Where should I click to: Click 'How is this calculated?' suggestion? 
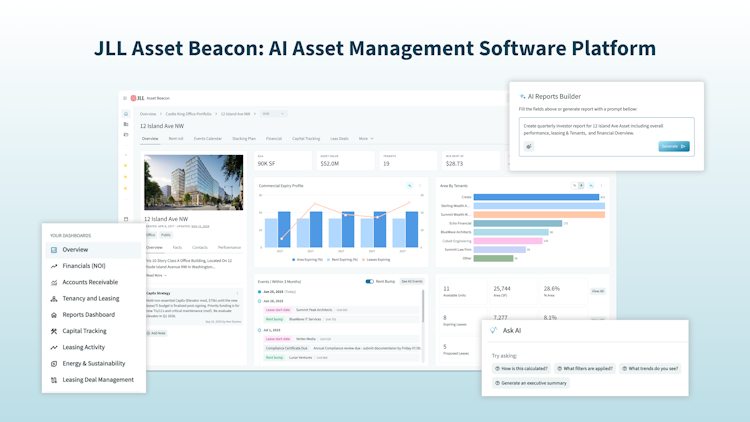coord(521,368)
